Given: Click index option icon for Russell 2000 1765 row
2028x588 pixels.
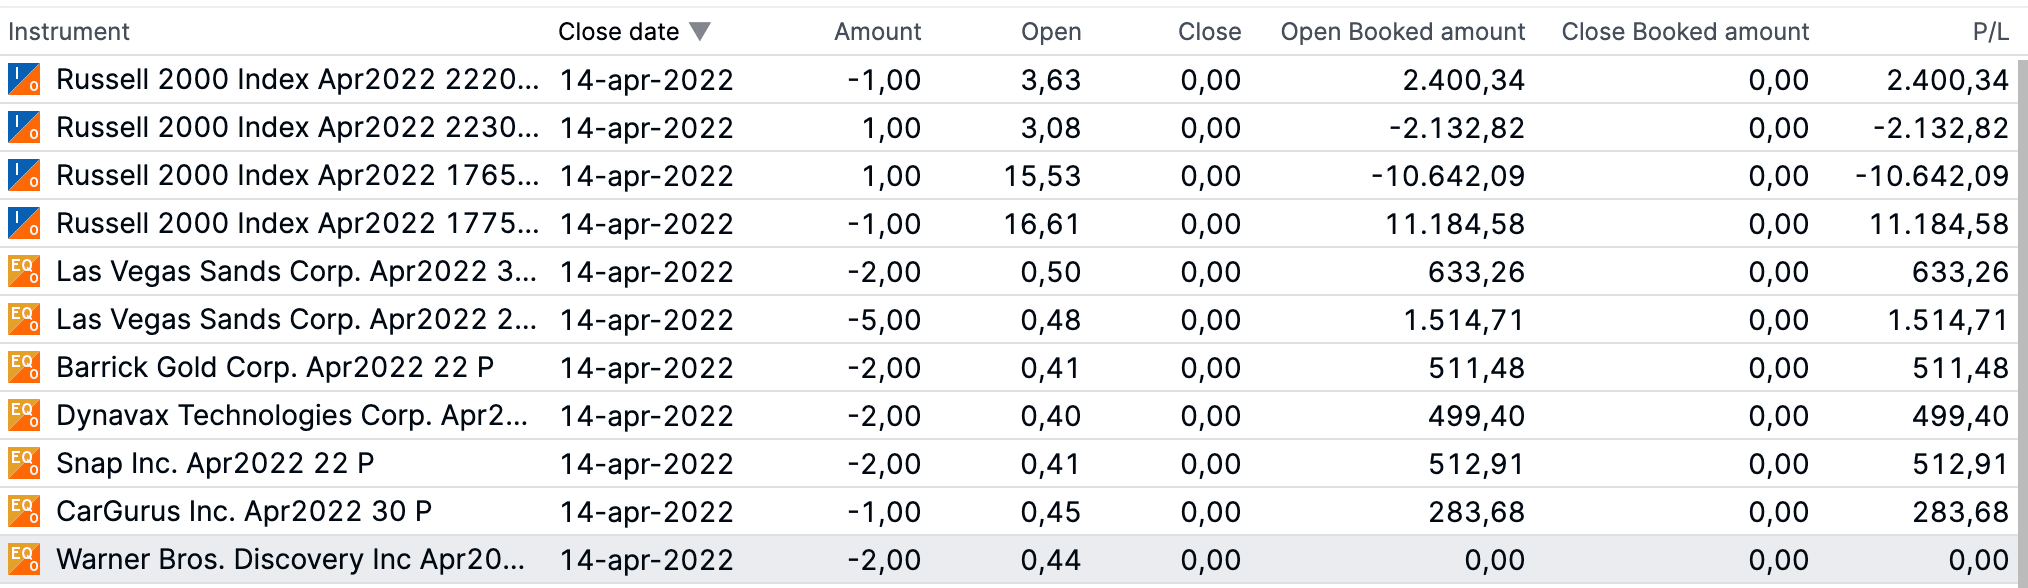Looking at the screenshot, I should [24, 175].
